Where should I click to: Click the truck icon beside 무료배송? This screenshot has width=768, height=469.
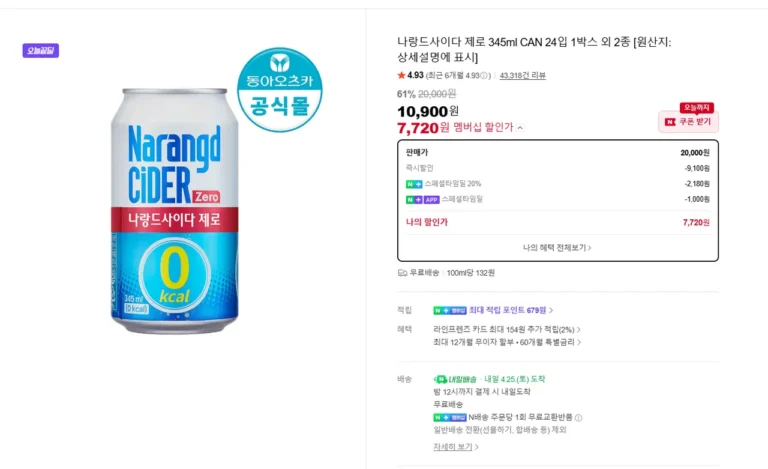pyautogui.click(x=402, y=272)
